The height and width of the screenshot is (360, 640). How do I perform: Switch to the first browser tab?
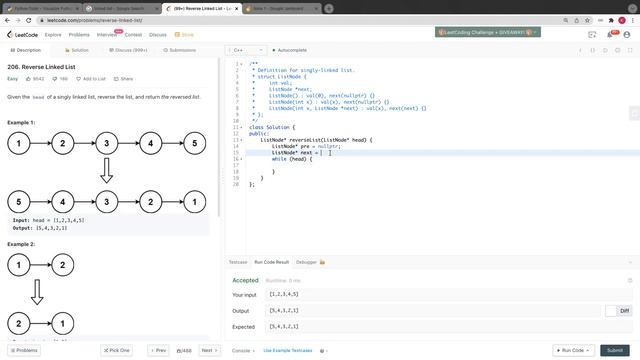click(42, 8)
